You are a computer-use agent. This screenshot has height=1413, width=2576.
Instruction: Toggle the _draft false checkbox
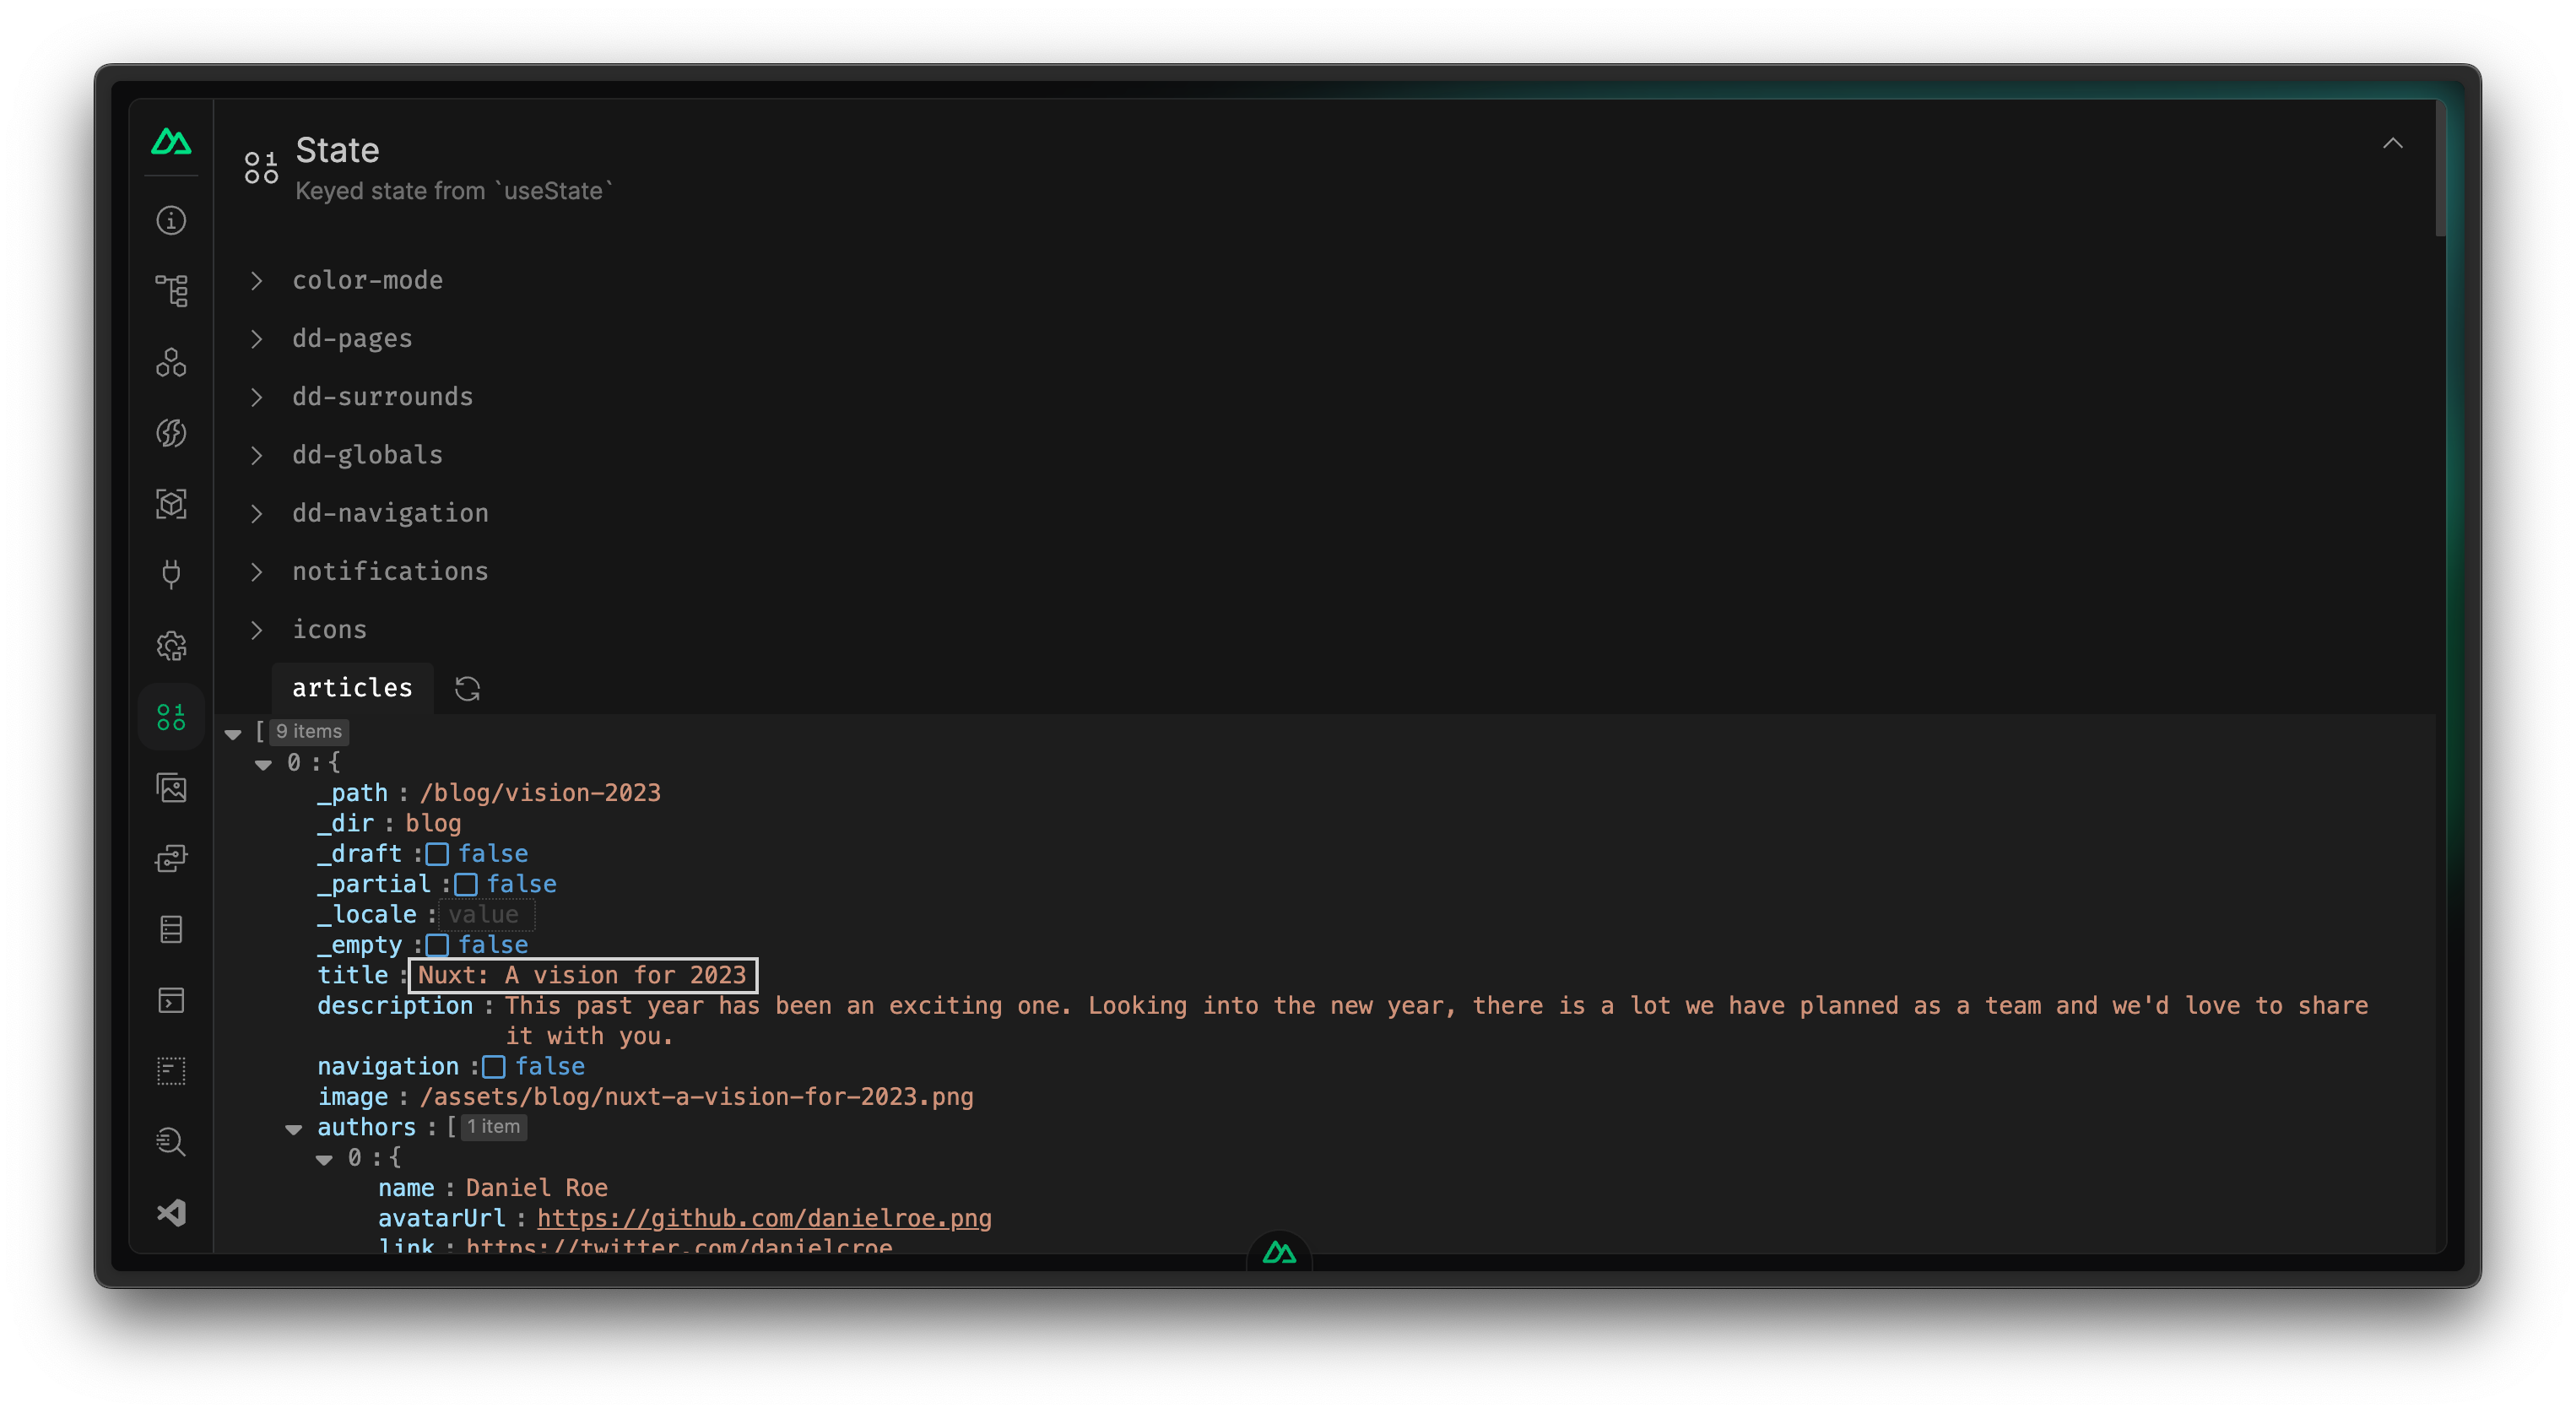click(x=435, y=853)
